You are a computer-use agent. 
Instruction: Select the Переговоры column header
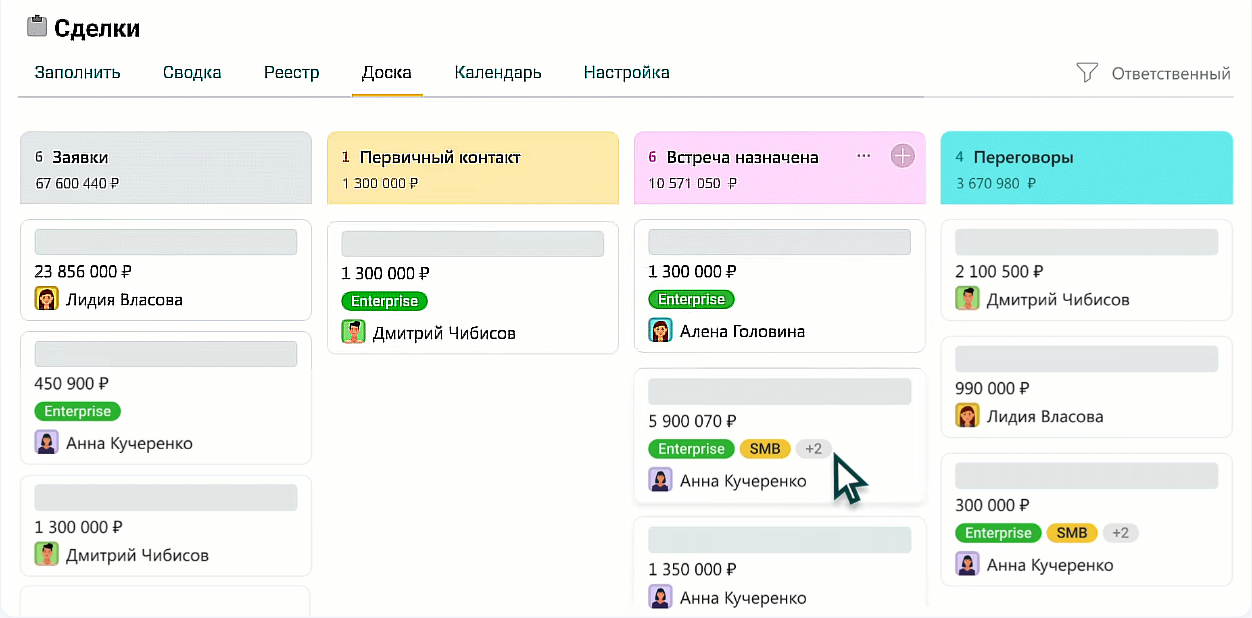point(1086,167)
